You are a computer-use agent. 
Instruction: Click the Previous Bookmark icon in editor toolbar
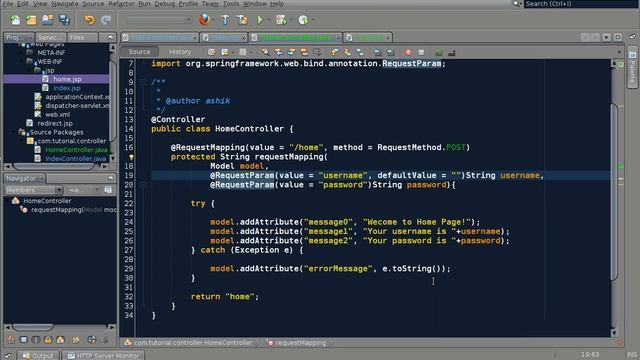click(x=334, y=52)
